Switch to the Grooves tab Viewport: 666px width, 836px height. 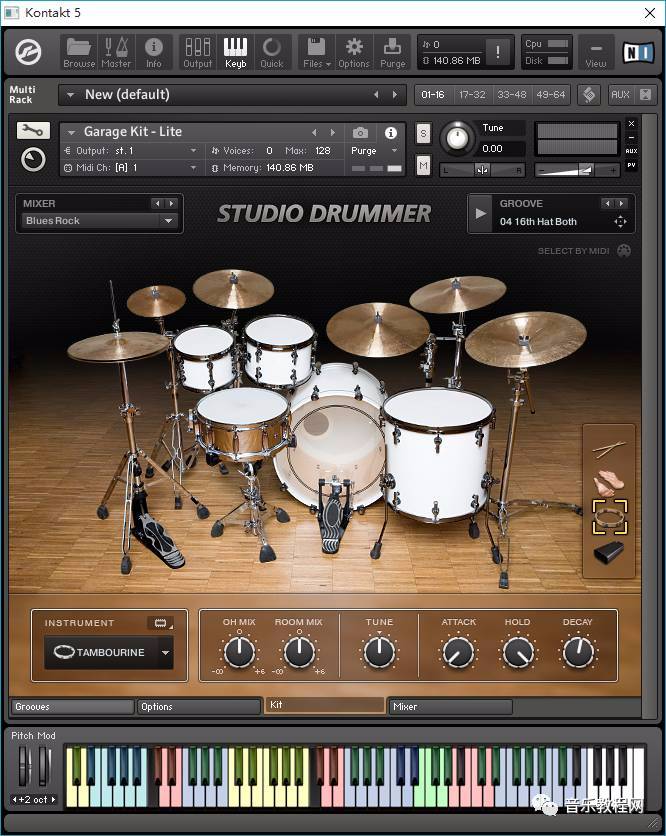72,707
